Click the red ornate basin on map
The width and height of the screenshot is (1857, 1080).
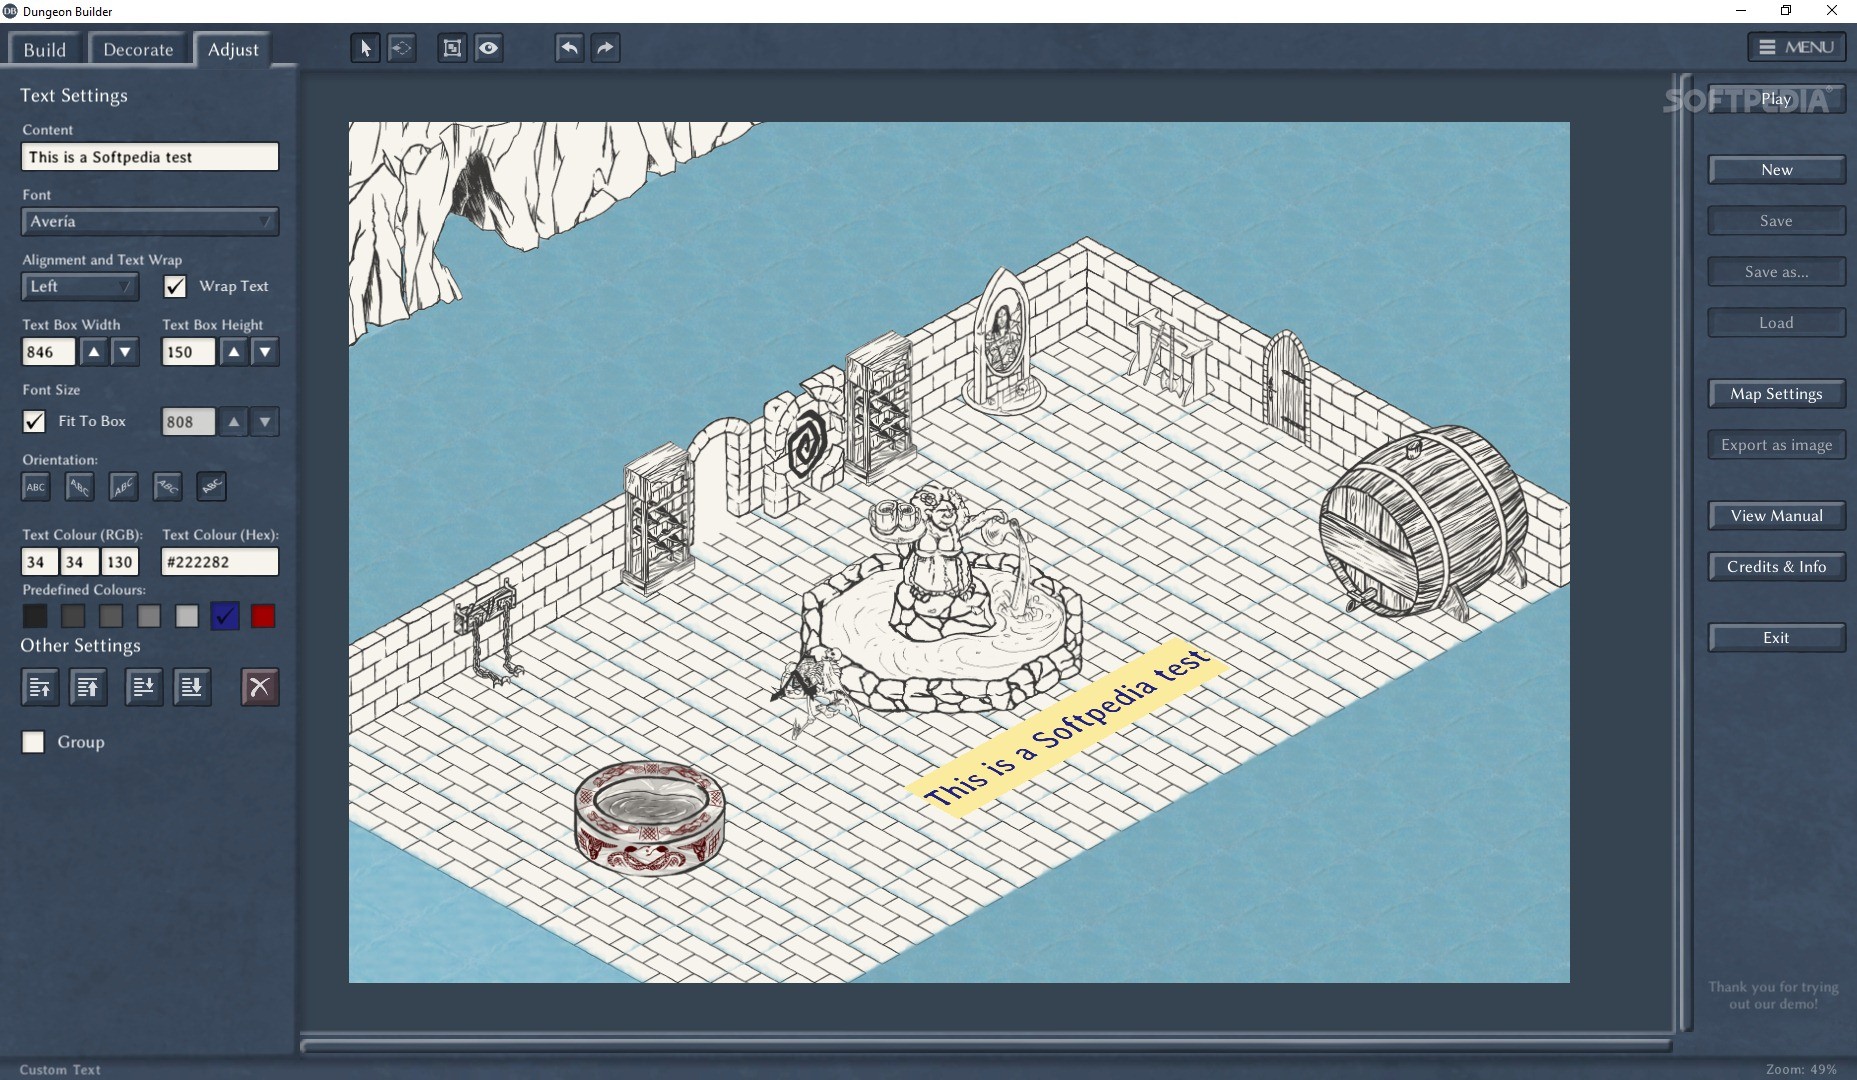click(650, 817)
